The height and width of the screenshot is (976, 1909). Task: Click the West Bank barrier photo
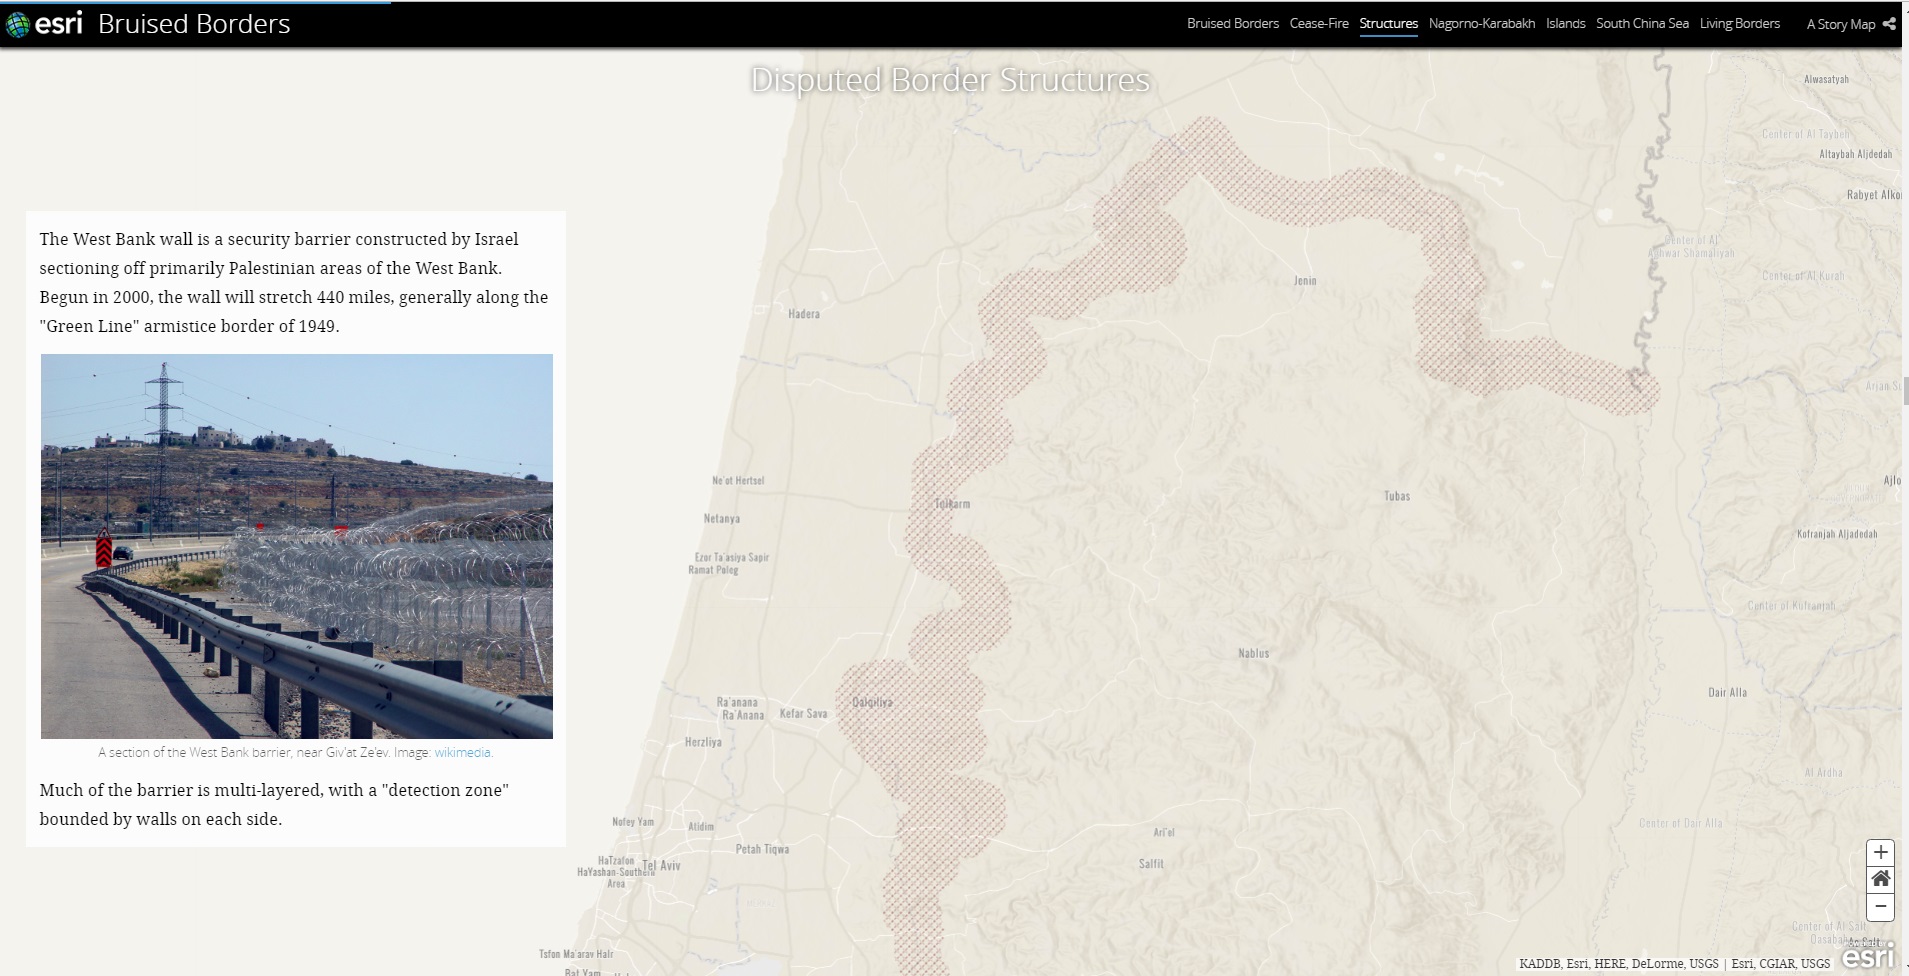coord(297,546)
